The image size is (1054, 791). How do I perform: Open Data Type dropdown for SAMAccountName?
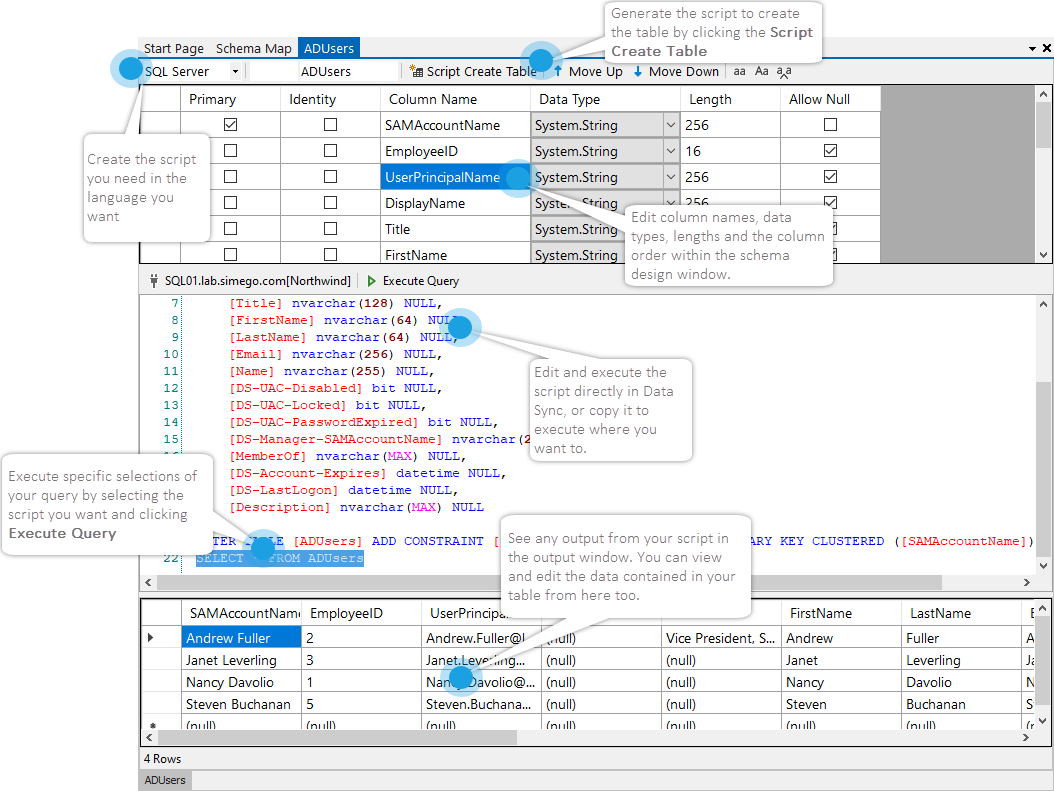670,125
